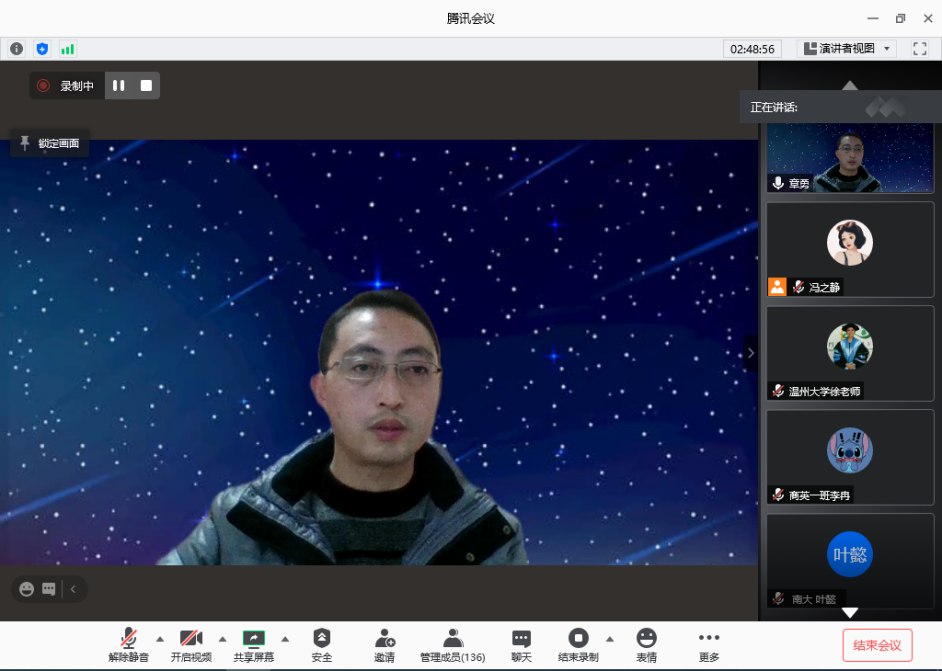942x671 pixels.
Task: Open 管理成员(136) member list
Action: pos(452,639)
